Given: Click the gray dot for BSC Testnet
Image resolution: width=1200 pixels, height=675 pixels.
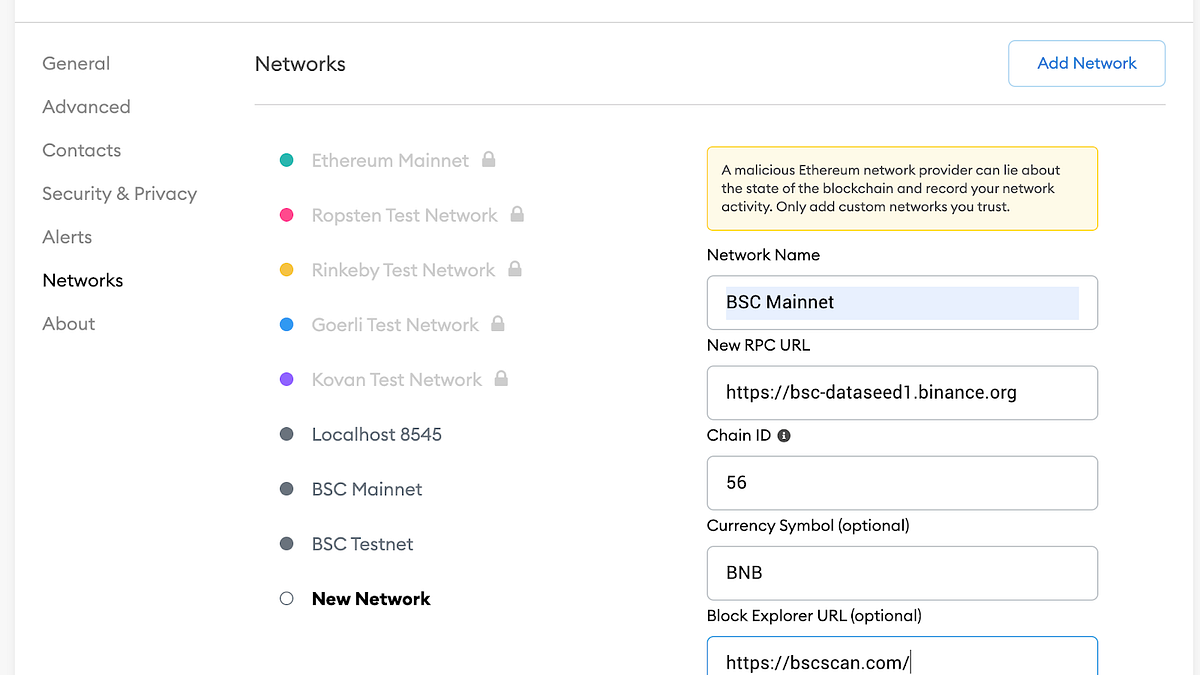Looking at the screenshot, I should [x=287, y=544].
